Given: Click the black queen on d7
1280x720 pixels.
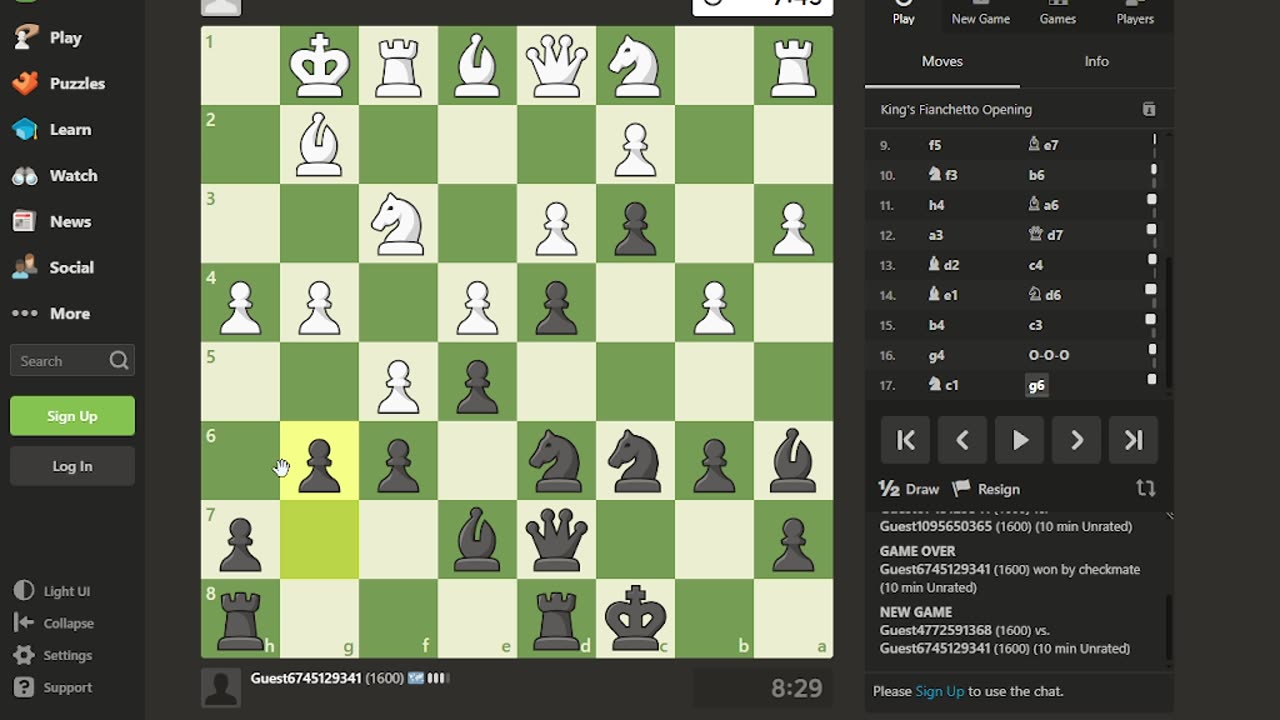Looking at the screenshot, I should coord(556,540).
